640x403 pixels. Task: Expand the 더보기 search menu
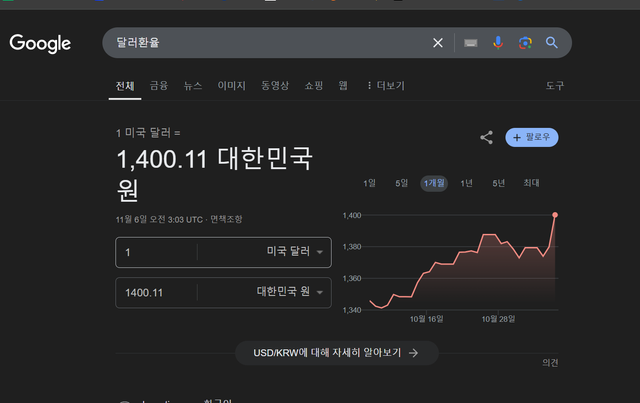pyautogui.click(x=385, y=86)
